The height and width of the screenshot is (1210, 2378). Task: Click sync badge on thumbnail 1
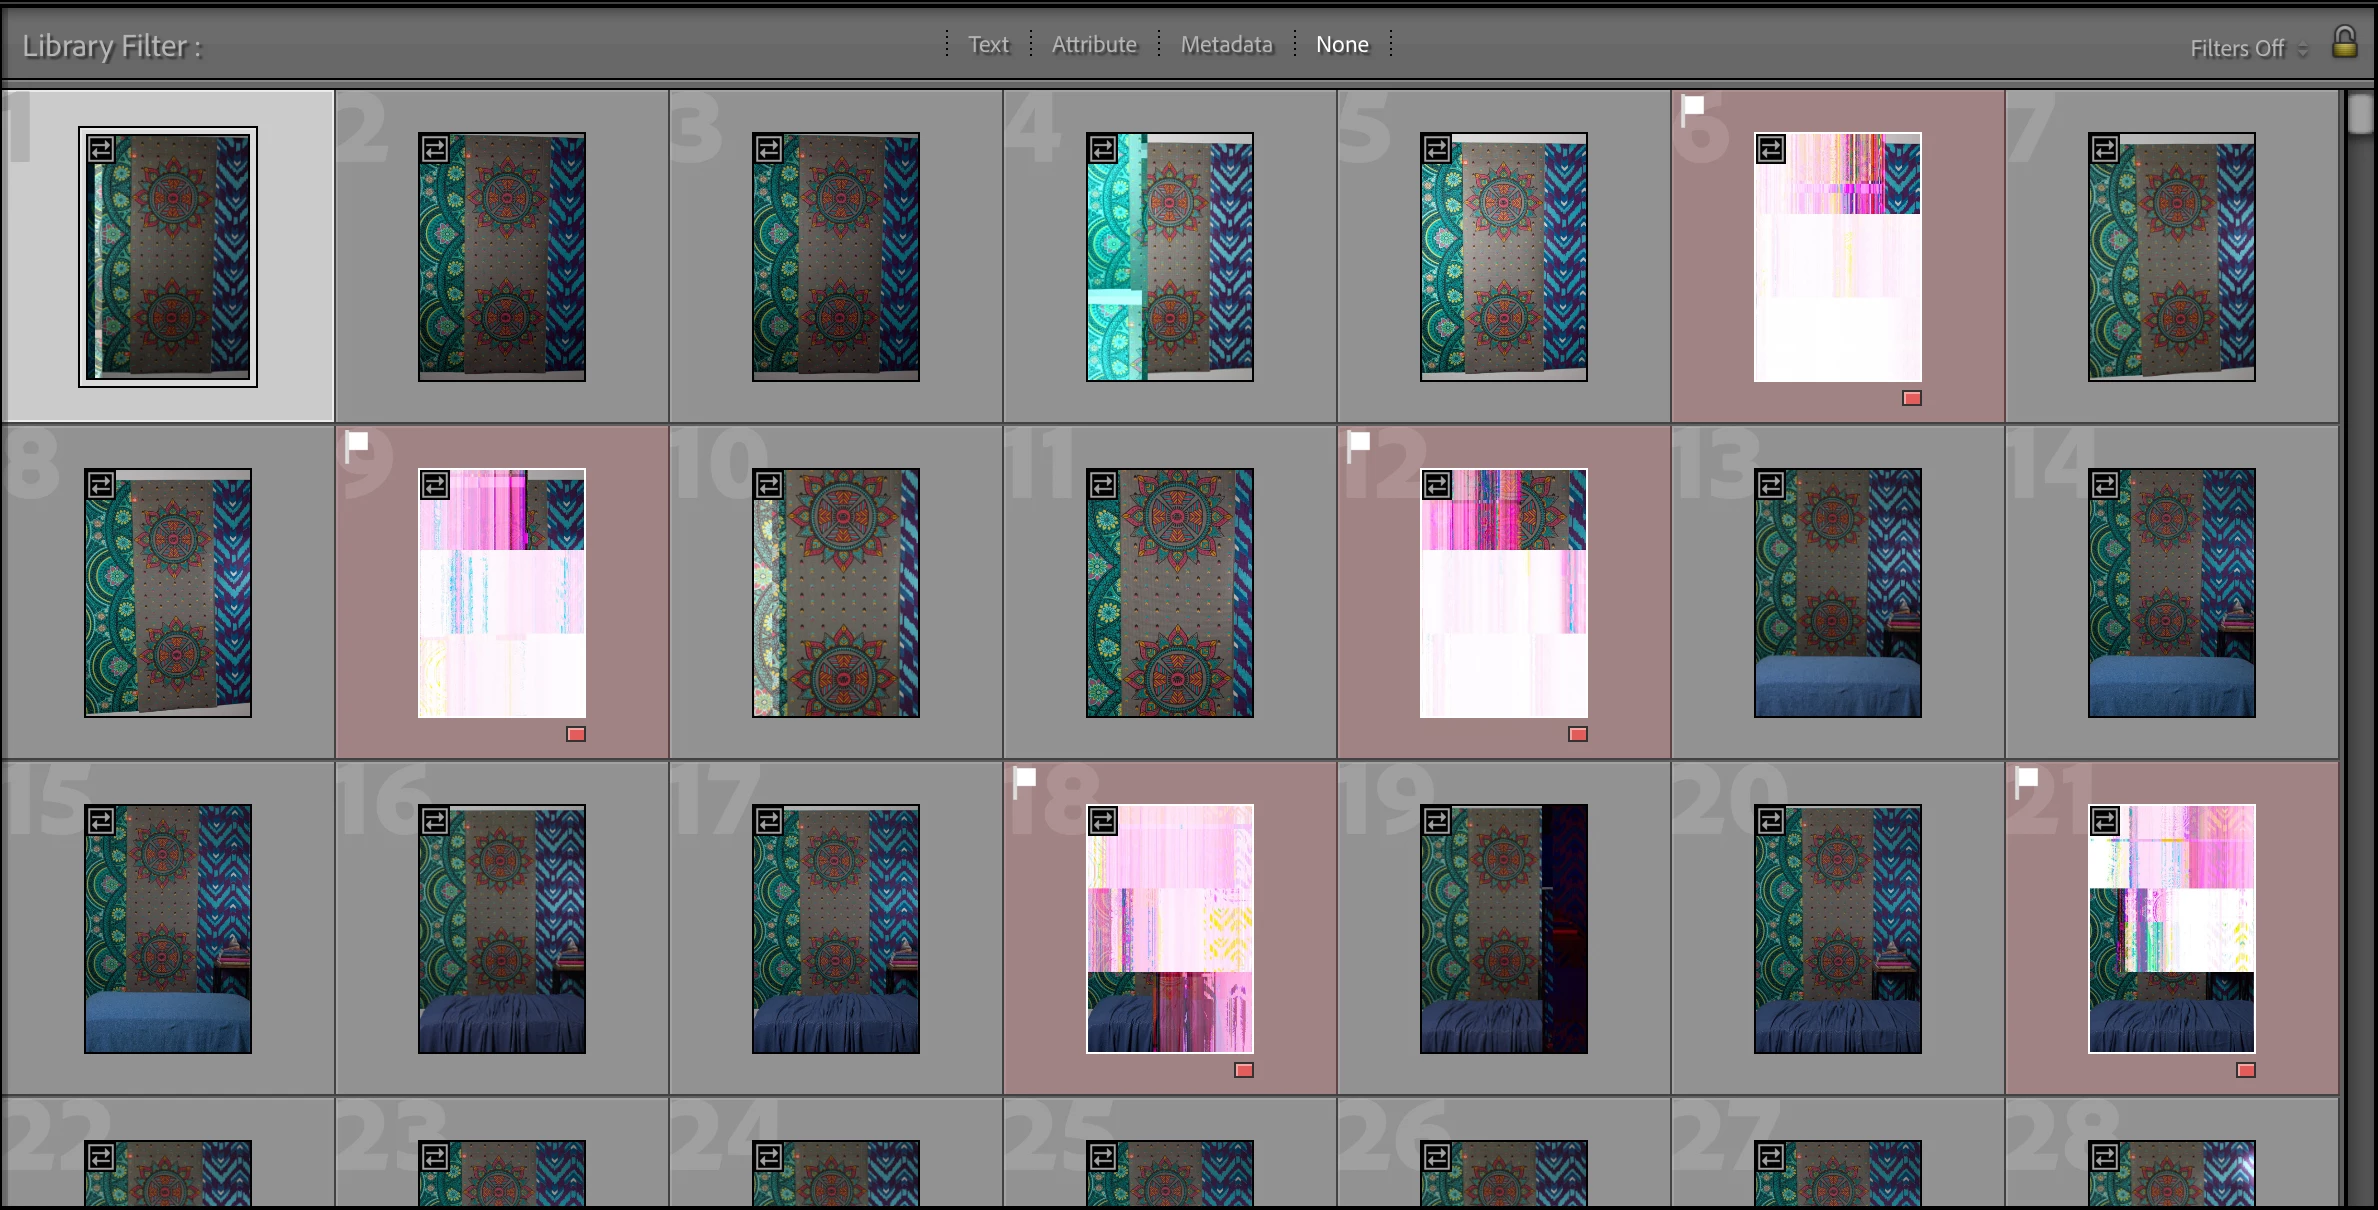101,149
